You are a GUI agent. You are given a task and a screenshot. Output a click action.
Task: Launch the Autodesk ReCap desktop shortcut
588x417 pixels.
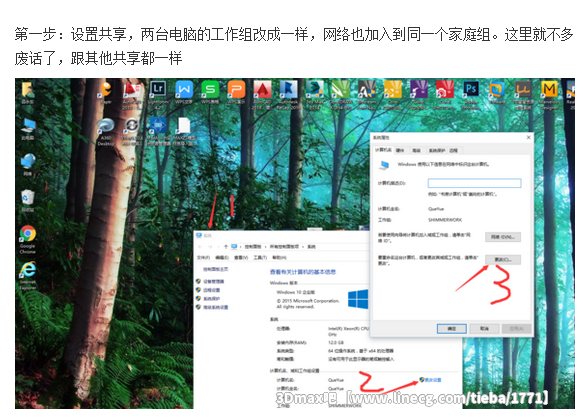tap(288, 94)
